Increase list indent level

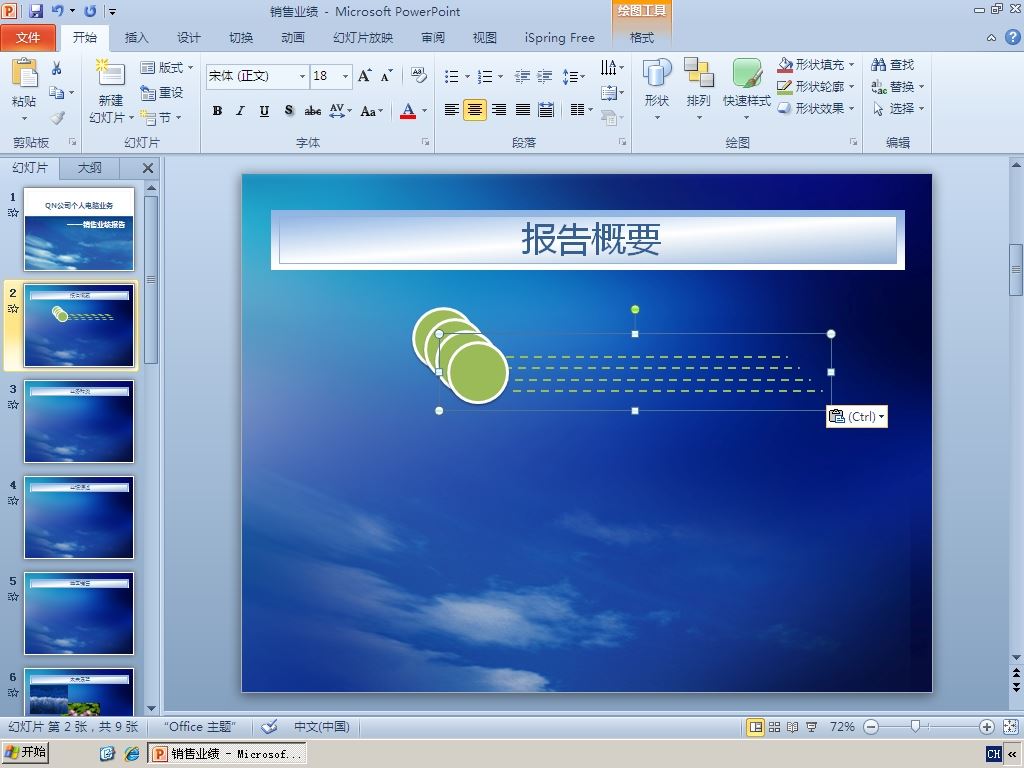tap(545, 76)
